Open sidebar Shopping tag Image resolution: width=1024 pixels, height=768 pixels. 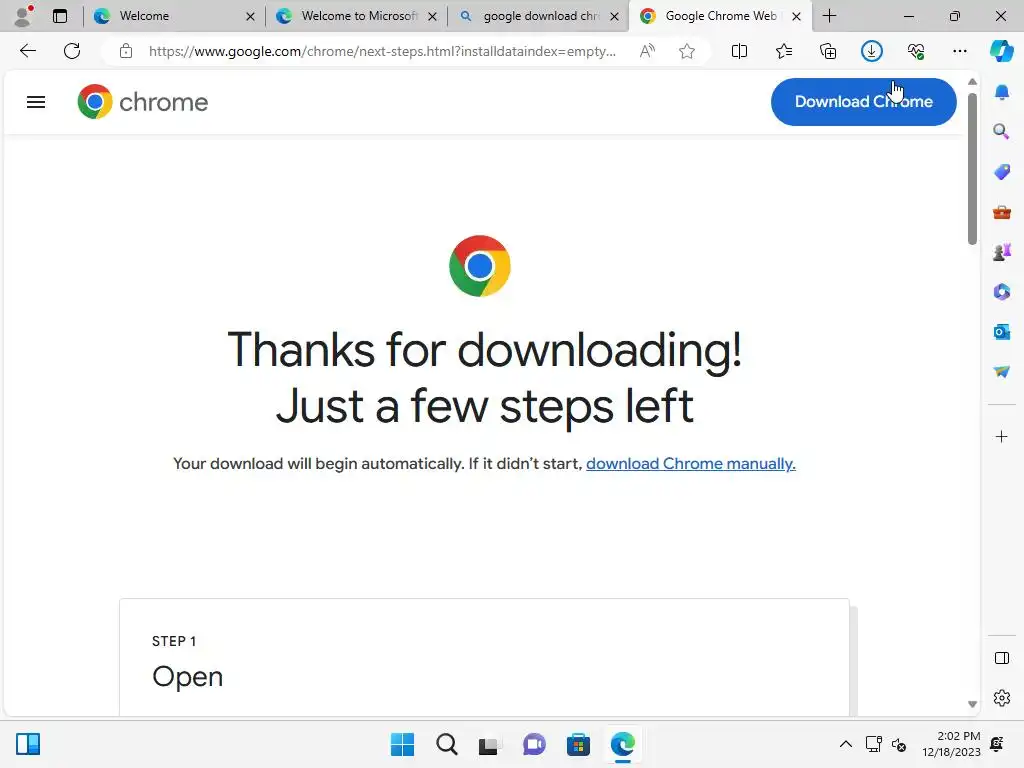tap(1002, 172)
